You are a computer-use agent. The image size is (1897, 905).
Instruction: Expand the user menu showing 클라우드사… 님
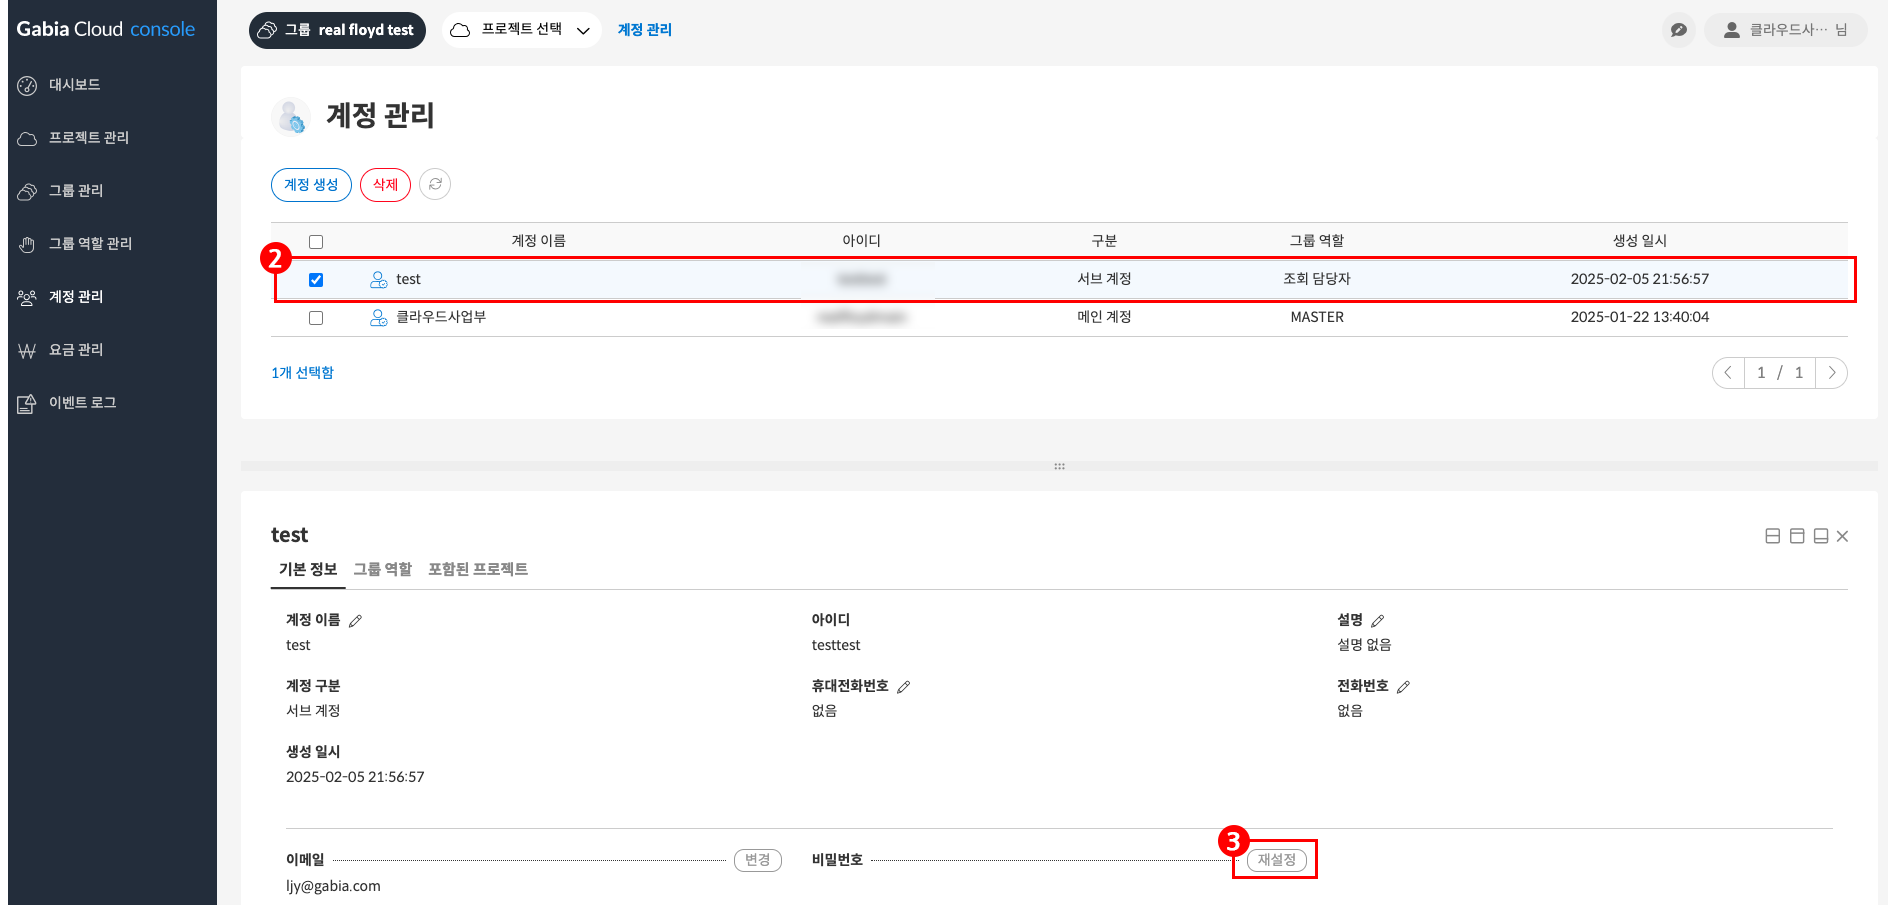point(1786,29)
